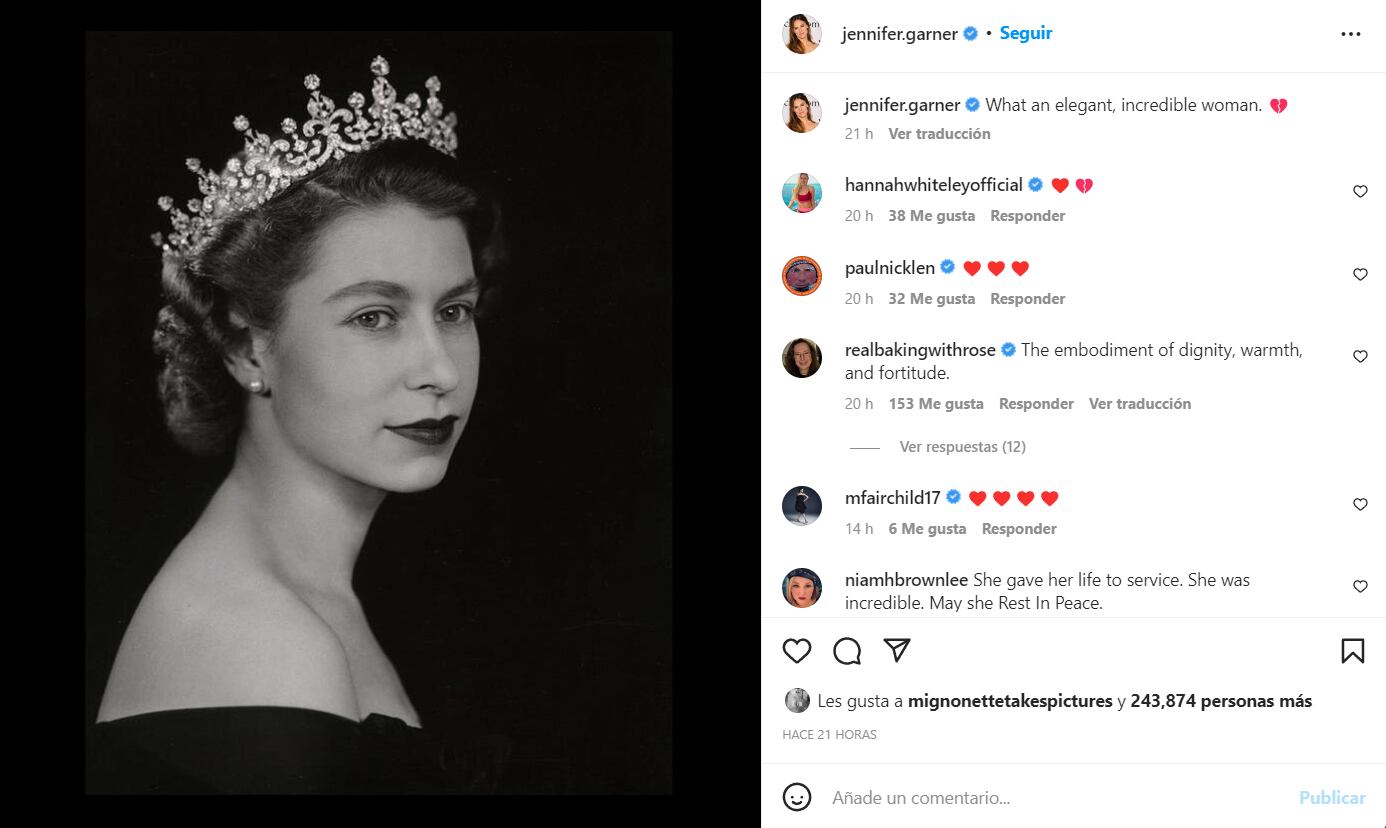Expand Ver respuestas (12) replies
The image size is (1386, 828).
tap(962, 447)
